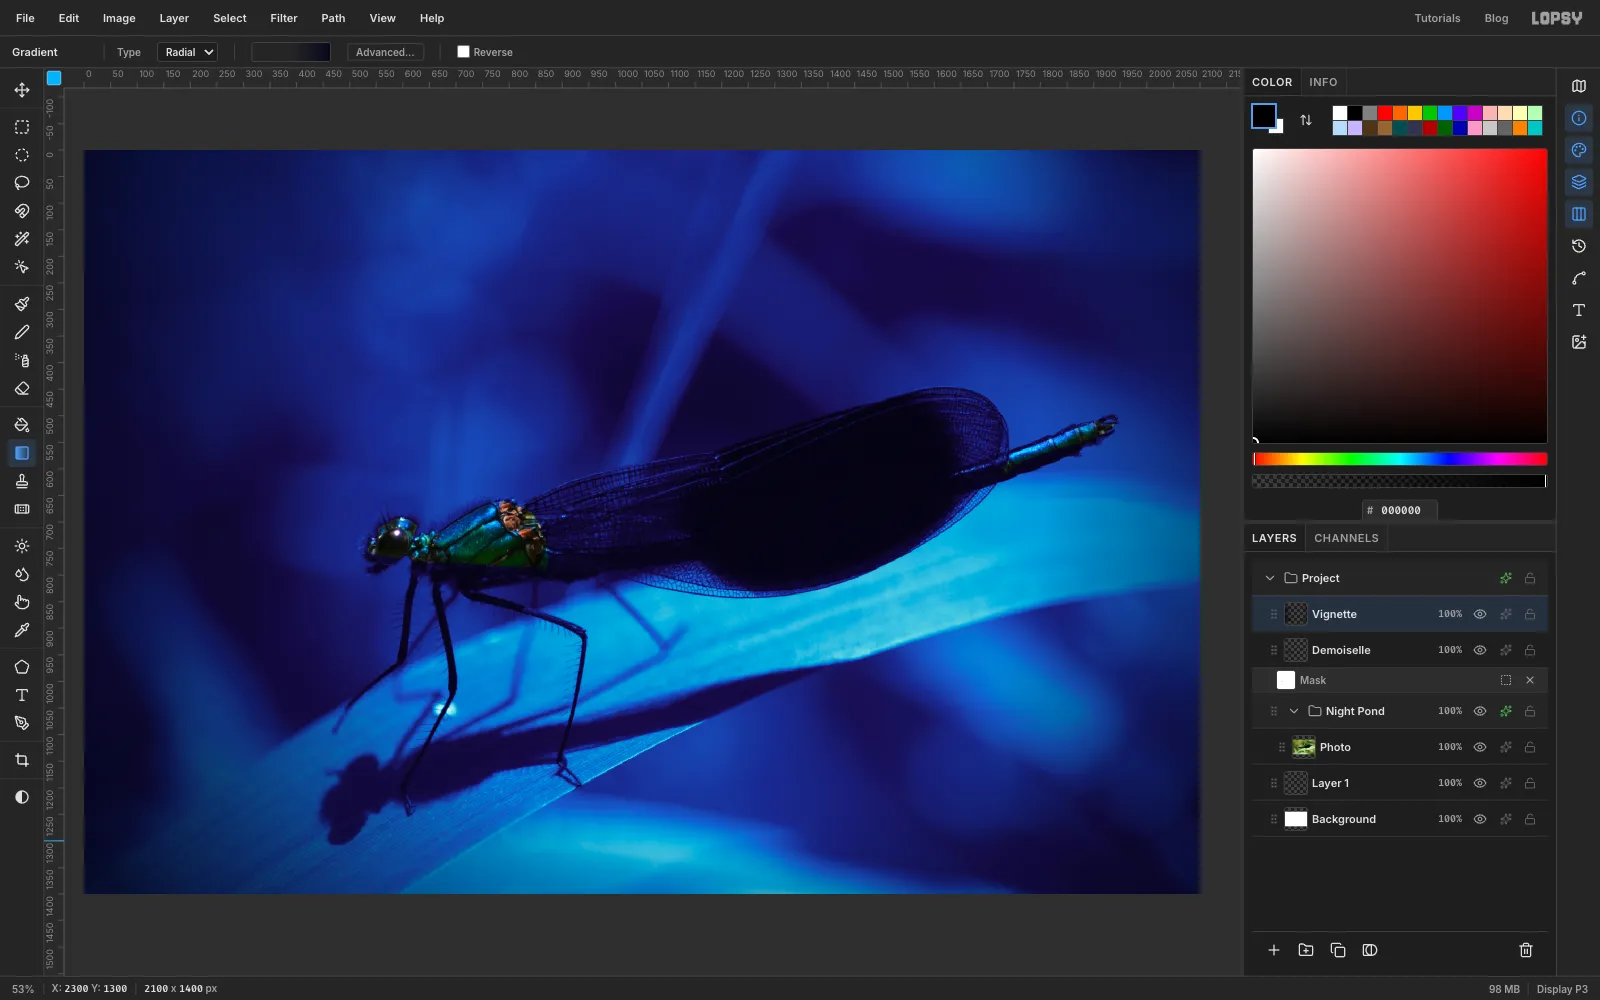Select the Move tool
Viewport: 1600px width, 1000px height.
point(22,90)
